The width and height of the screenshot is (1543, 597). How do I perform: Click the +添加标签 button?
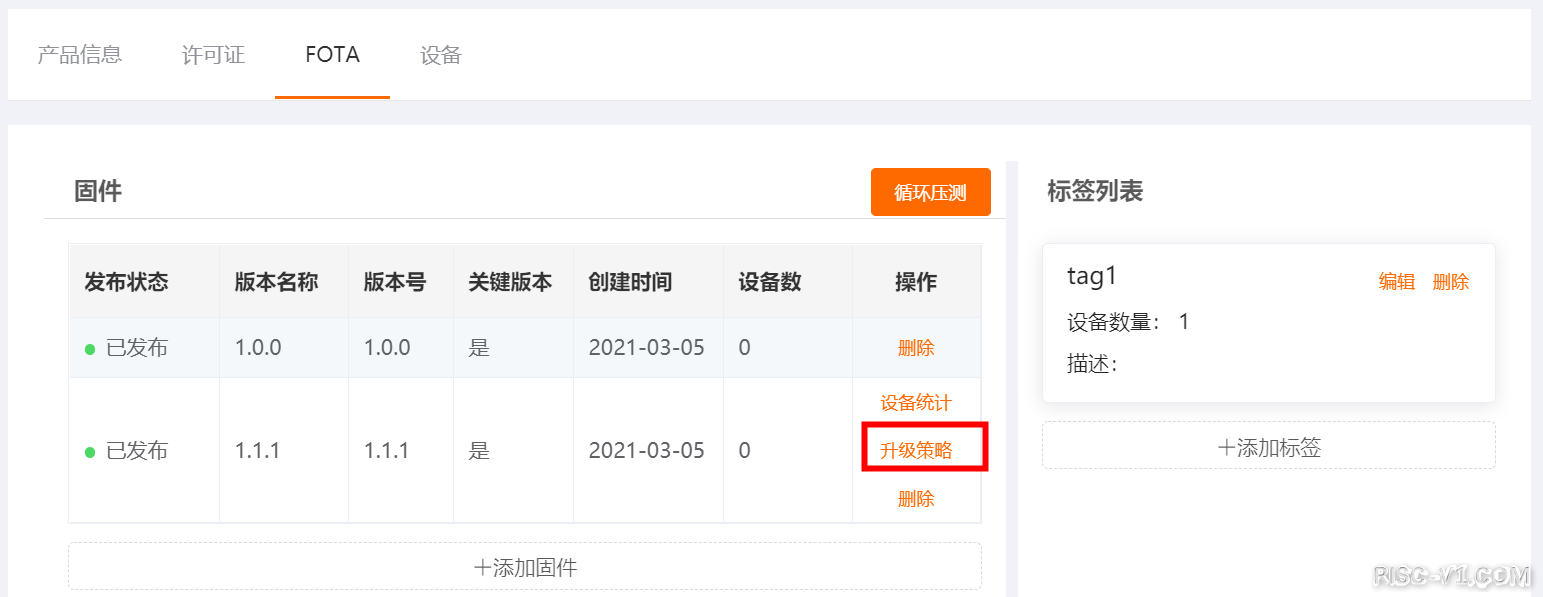click(x=1268, y=447)
